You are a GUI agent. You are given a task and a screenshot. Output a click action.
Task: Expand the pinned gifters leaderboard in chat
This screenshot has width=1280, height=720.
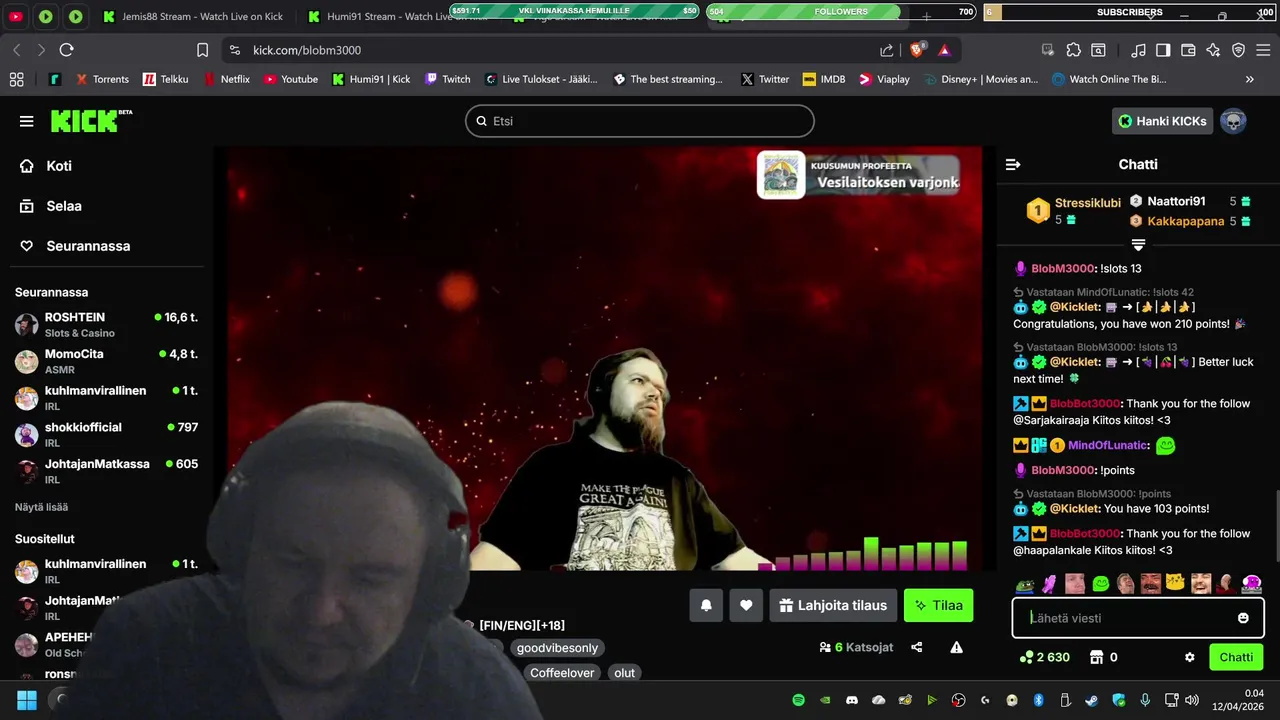coord(1138,245)
